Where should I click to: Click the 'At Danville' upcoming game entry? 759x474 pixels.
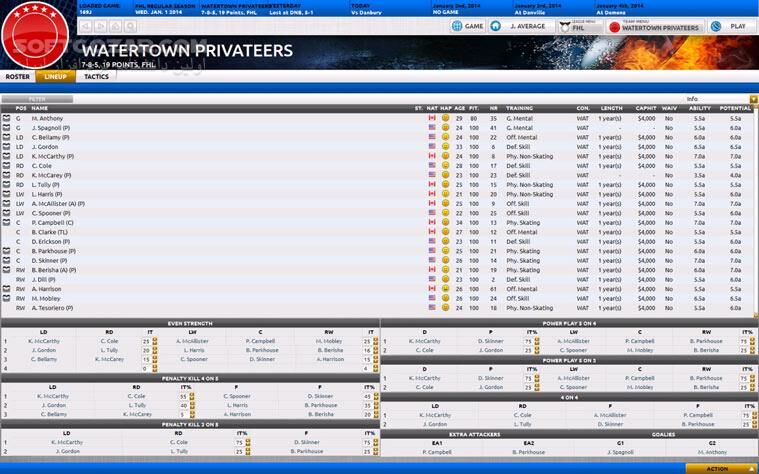pyautogui.click(x=530, y=13)
